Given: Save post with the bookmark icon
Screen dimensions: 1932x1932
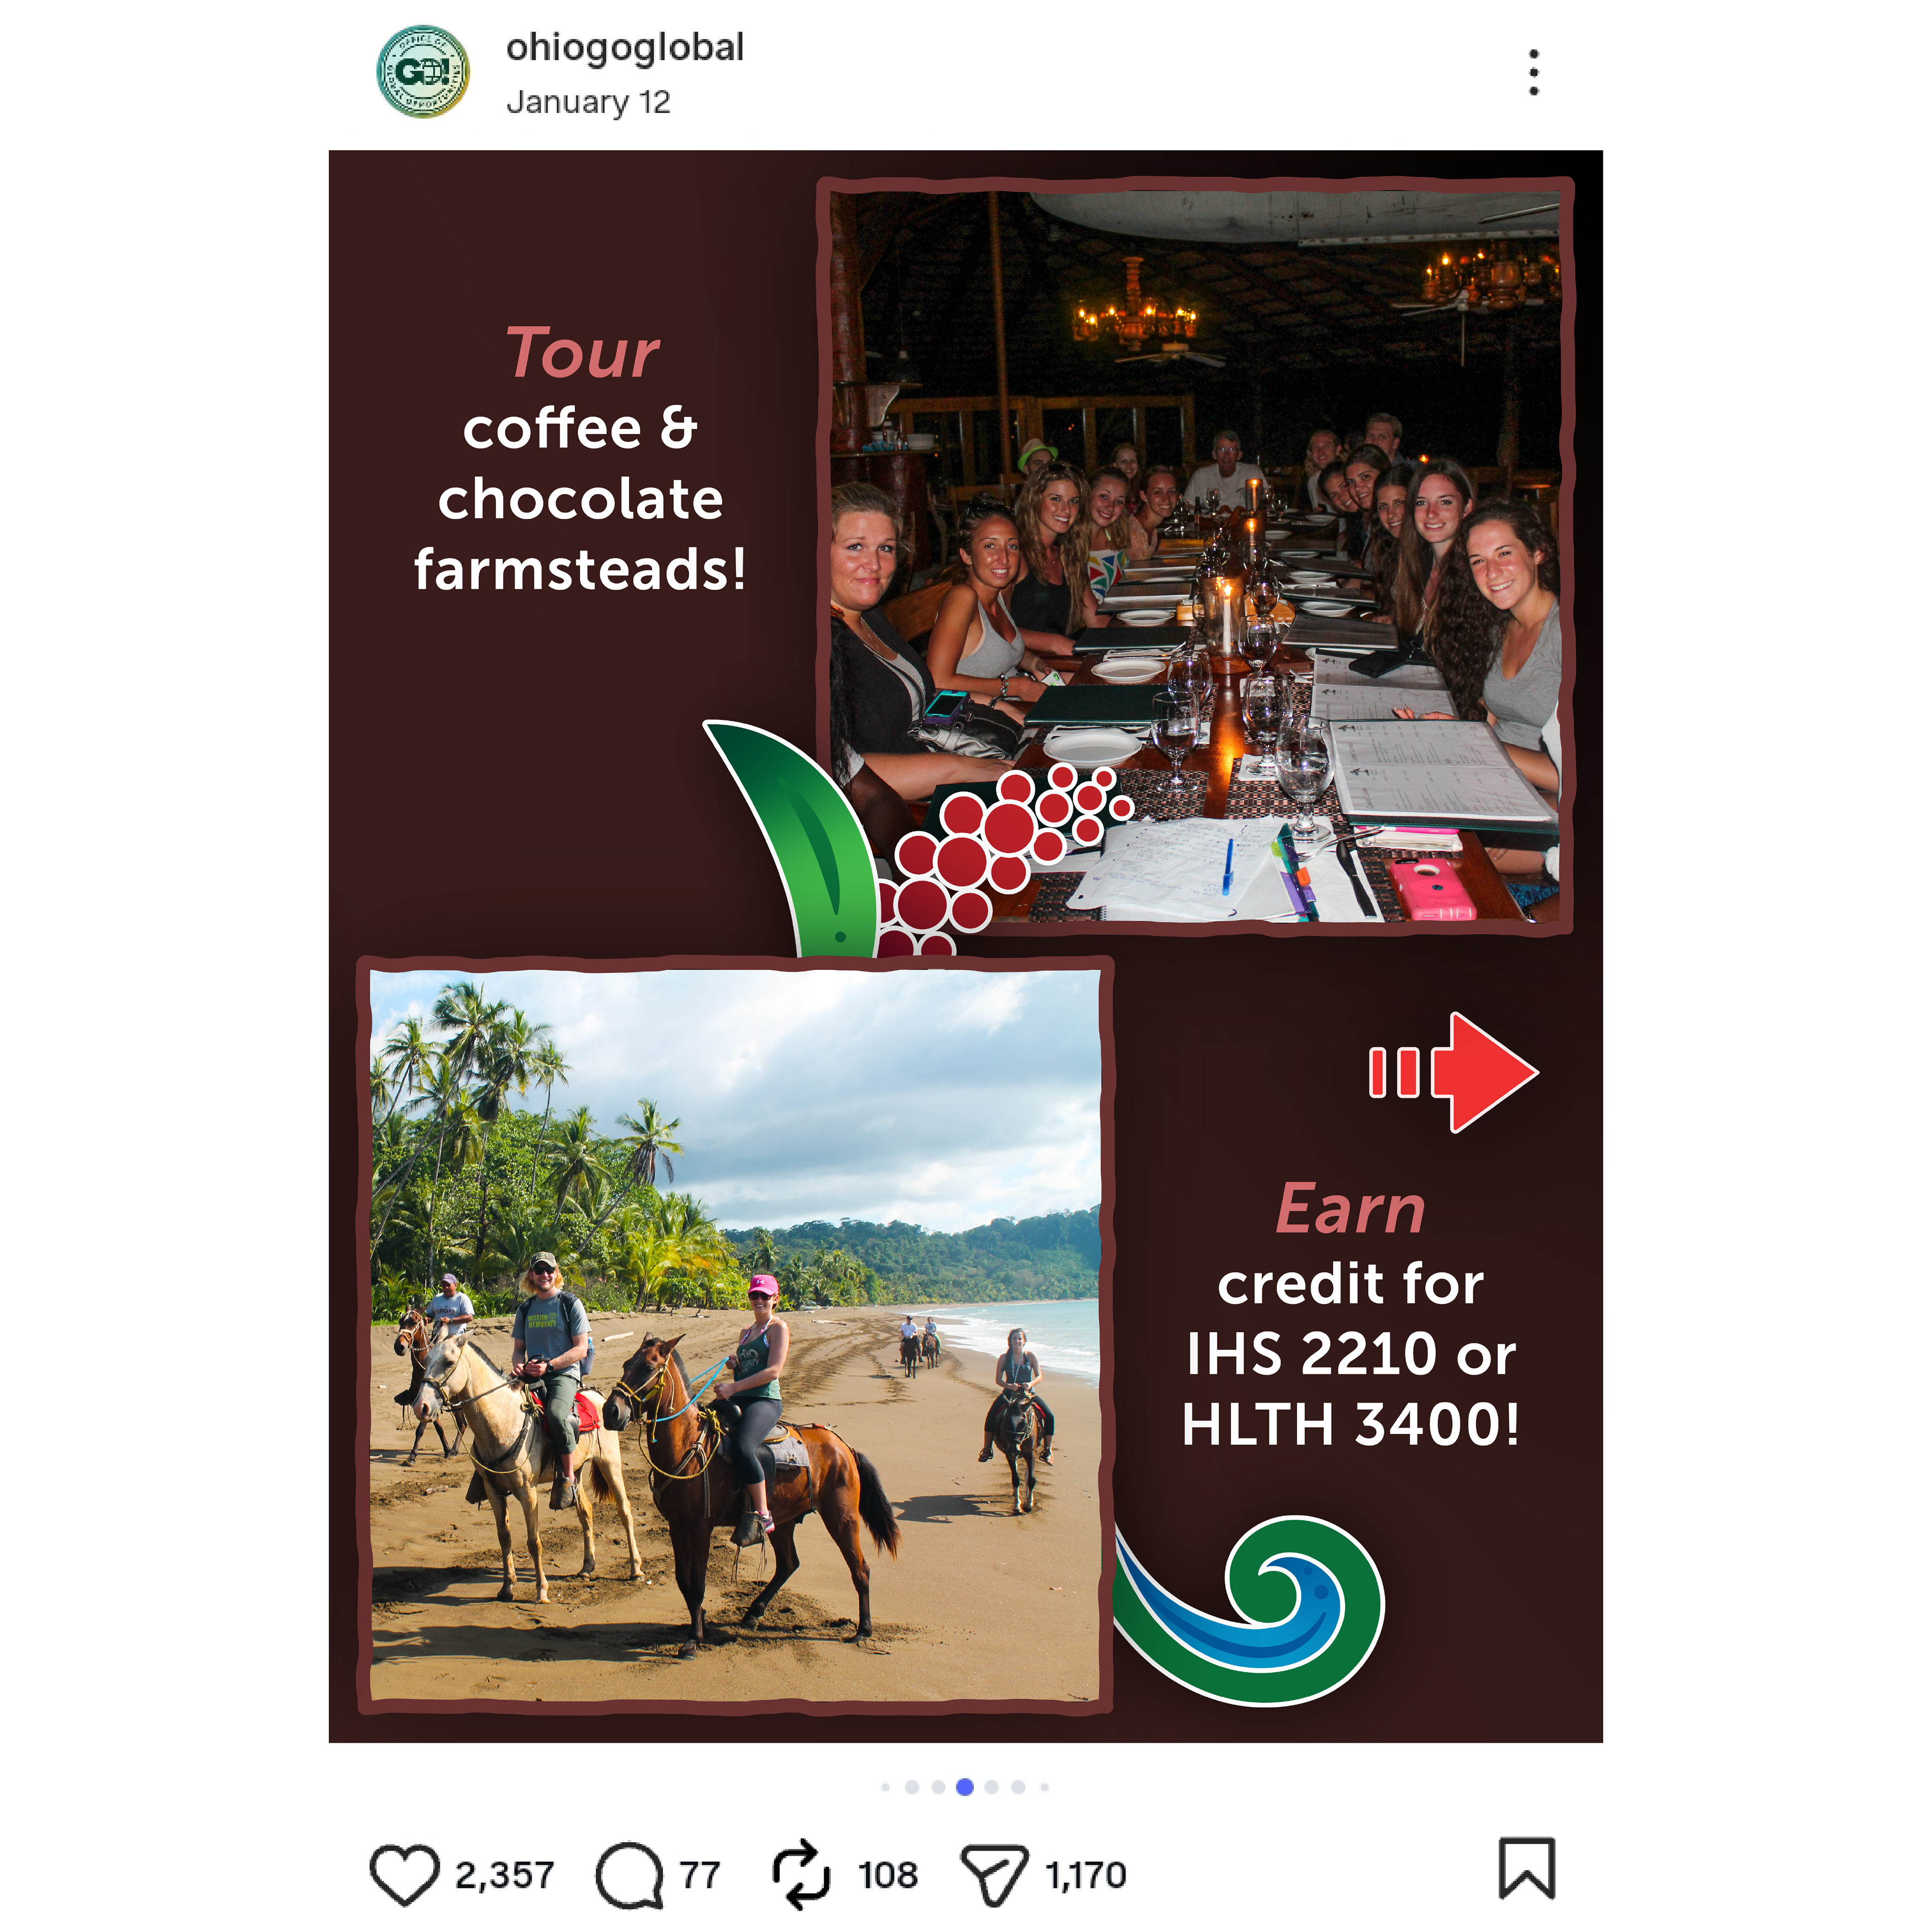Looking at the screenshot, I should pyautogui.click(x=1527, y=1867).
